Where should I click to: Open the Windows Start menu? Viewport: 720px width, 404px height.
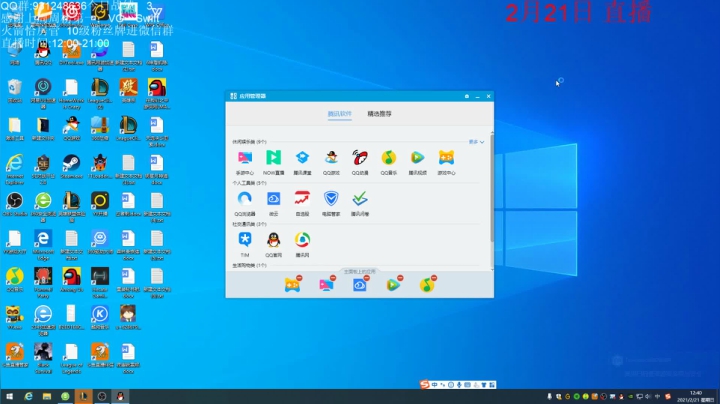[9, 396]
